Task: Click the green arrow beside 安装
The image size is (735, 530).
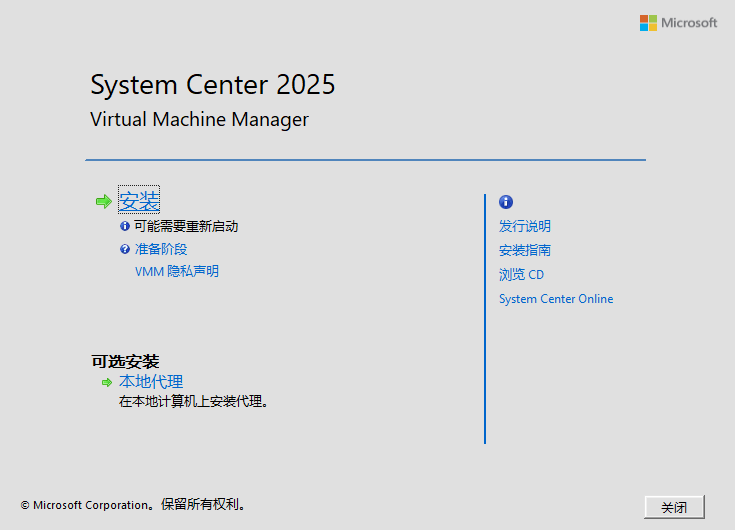Action: [104, 201]
